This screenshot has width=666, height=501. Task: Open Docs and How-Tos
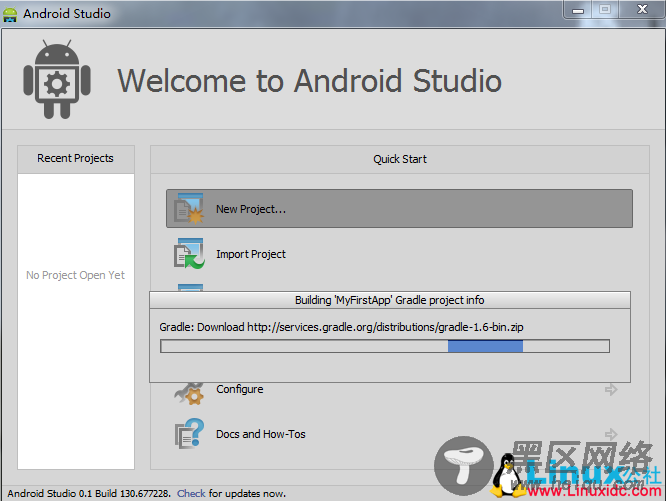(x=261, y=434)
